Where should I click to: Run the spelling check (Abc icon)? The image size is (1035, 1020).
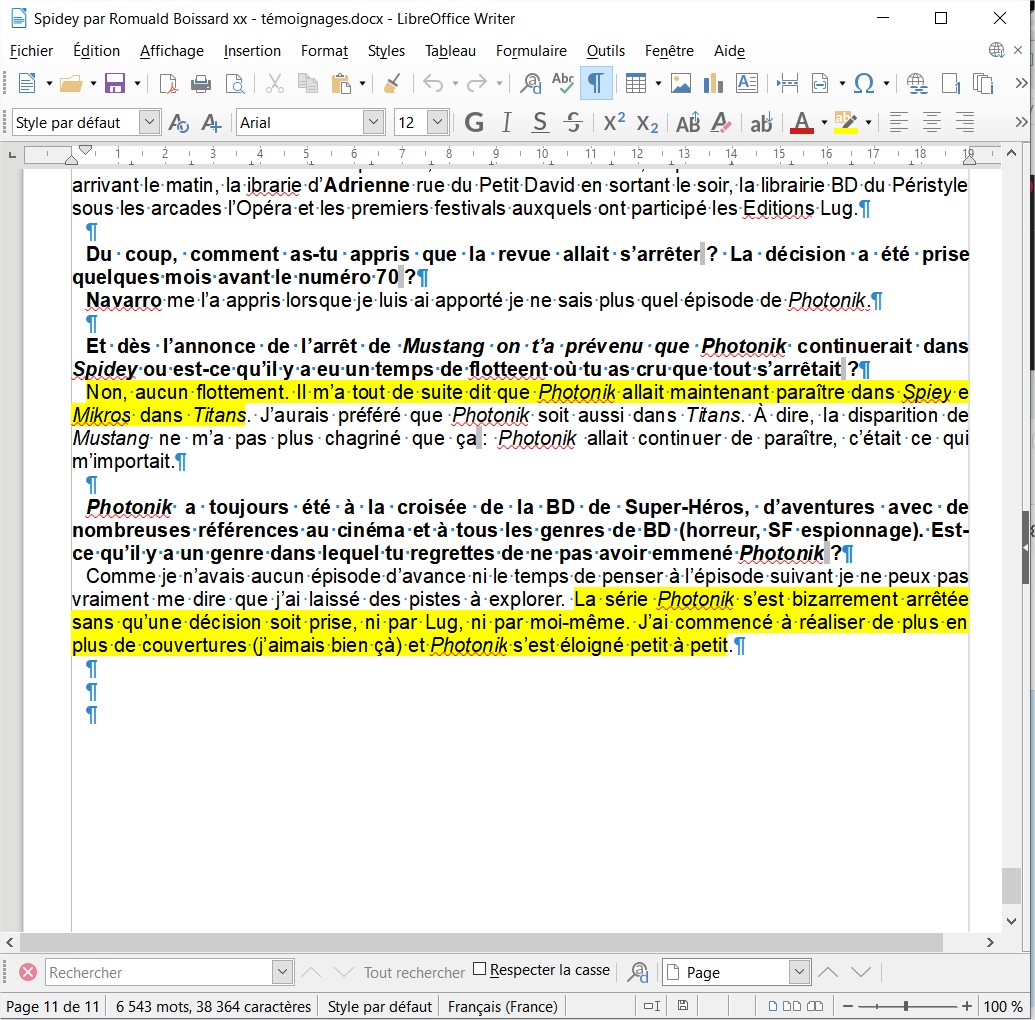tap(563, 84)
